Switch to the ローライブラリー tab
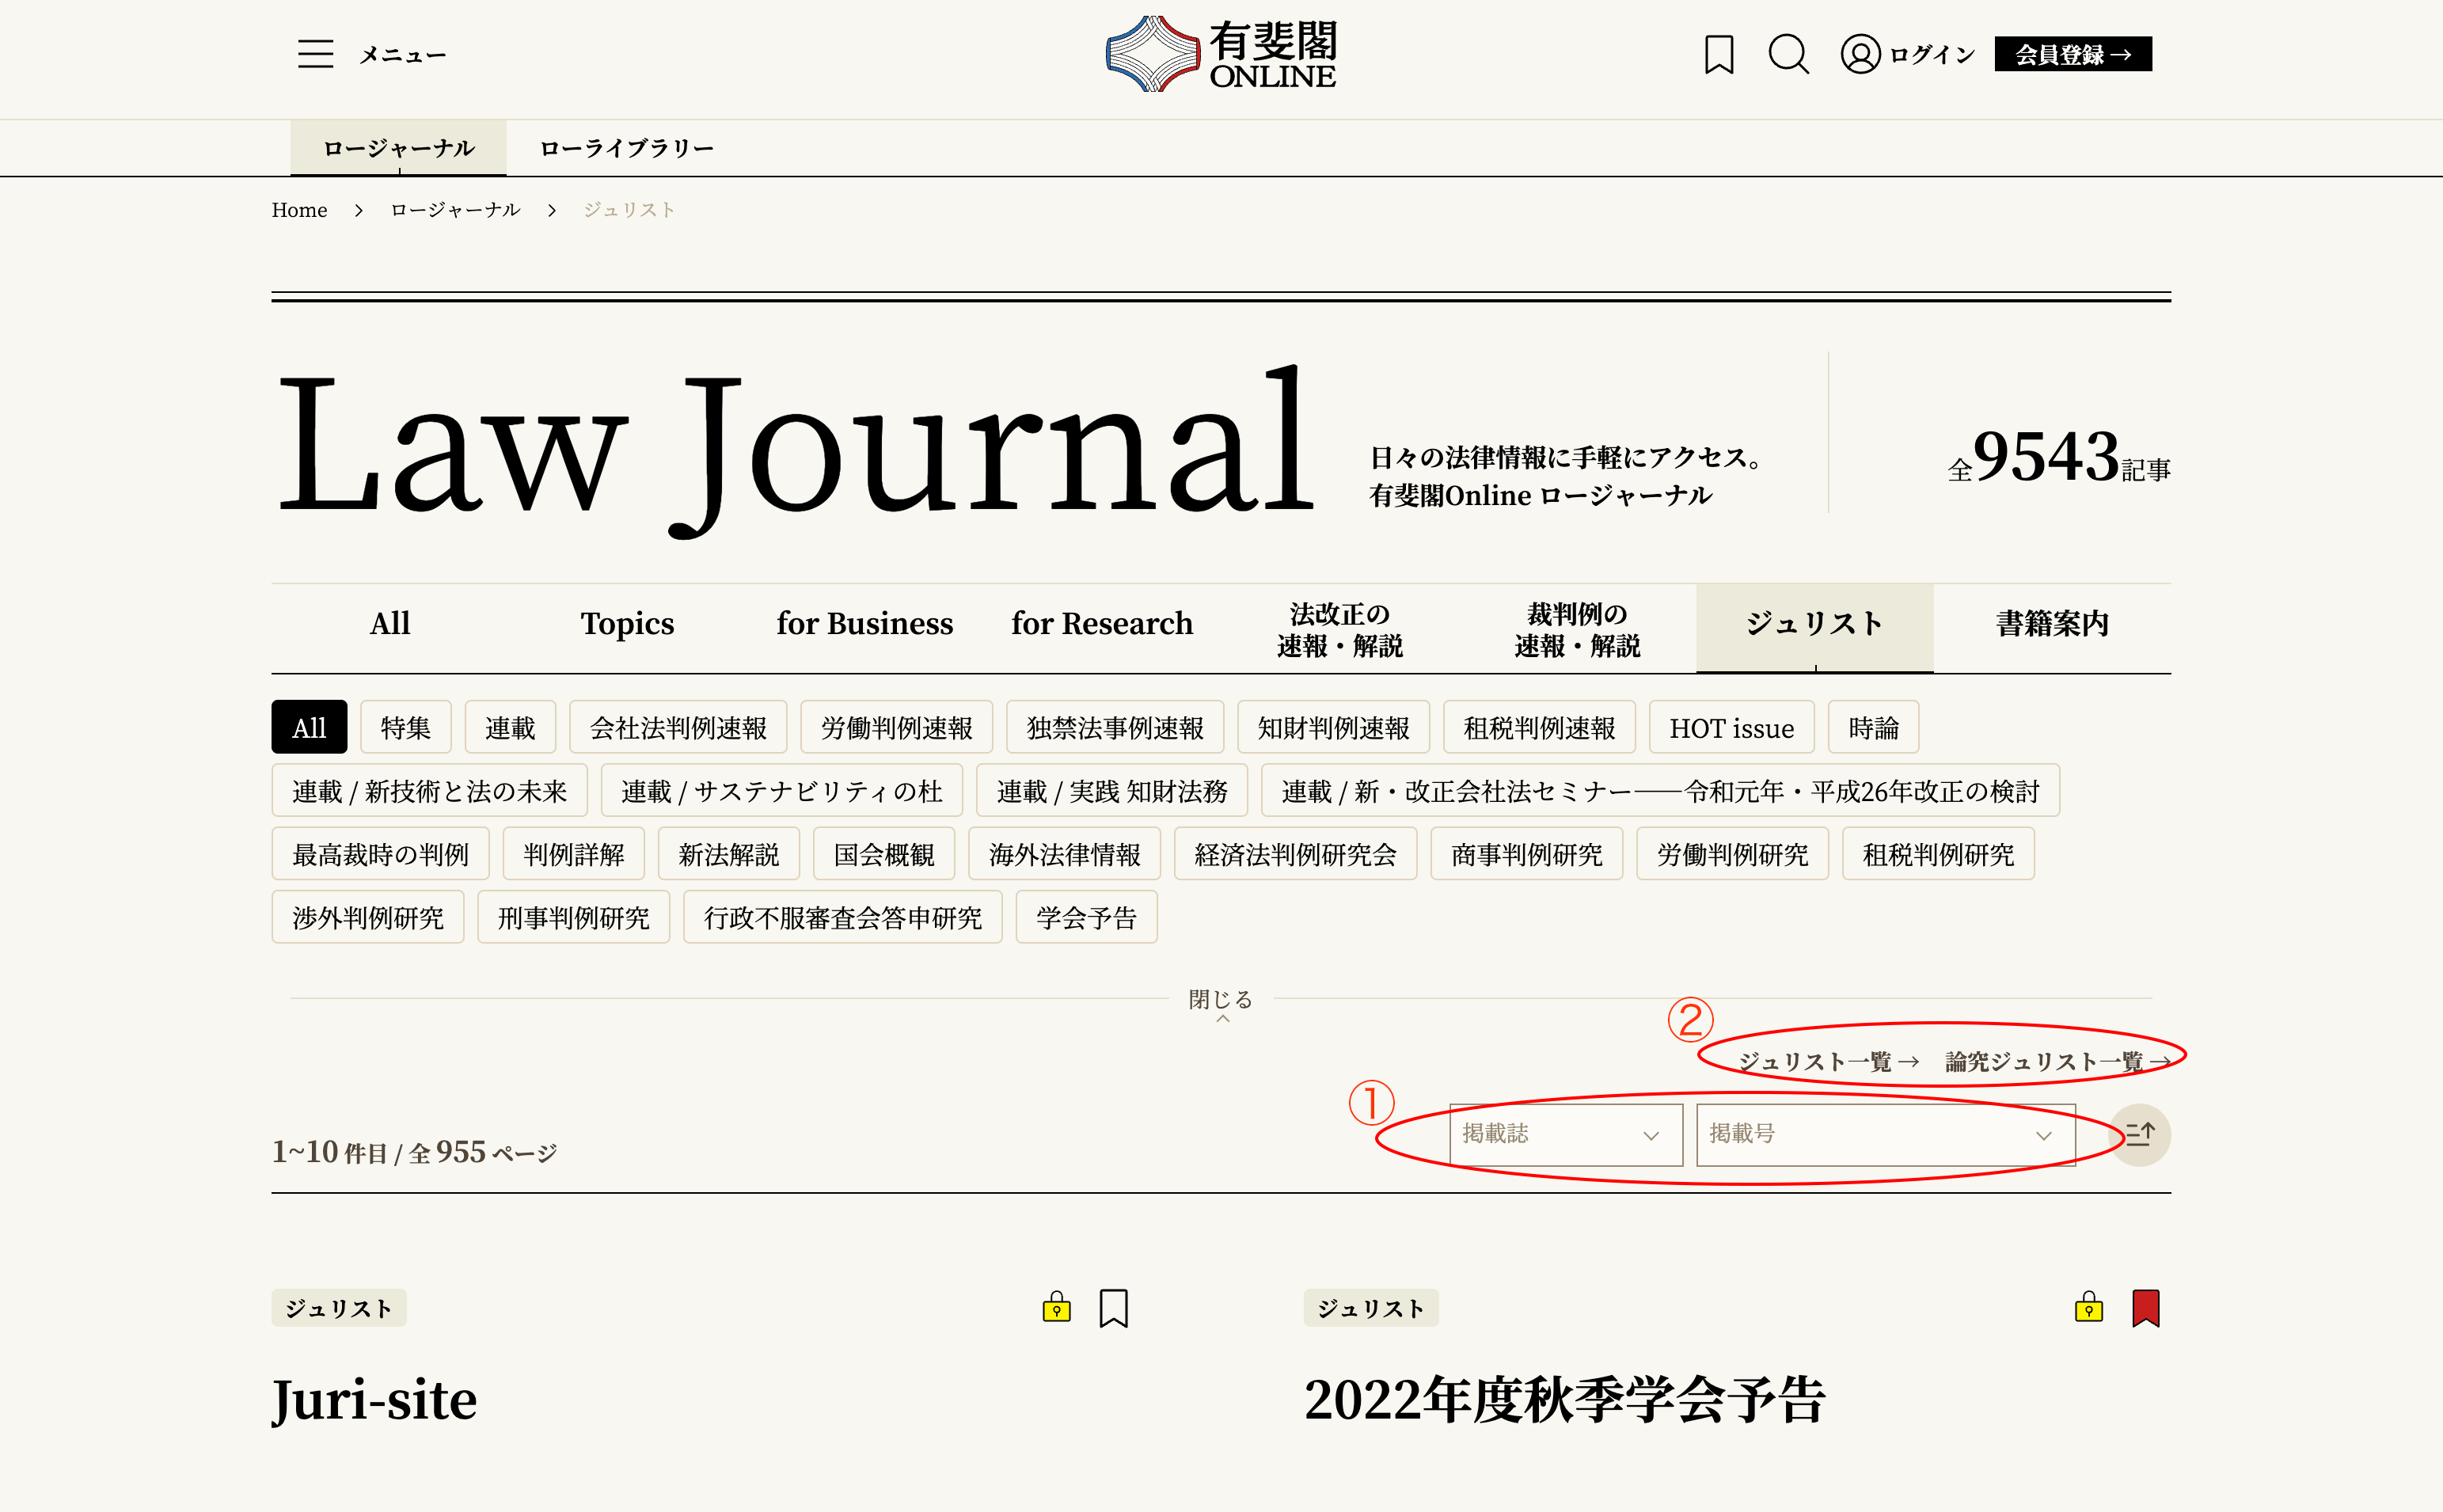Viewport: 2443px width, 1512px height. [x=626, y=148]
